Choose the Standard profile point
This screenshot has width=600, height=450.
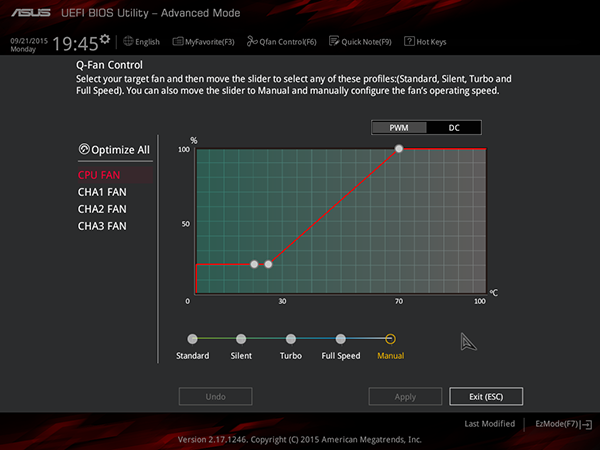click(192, 339)
